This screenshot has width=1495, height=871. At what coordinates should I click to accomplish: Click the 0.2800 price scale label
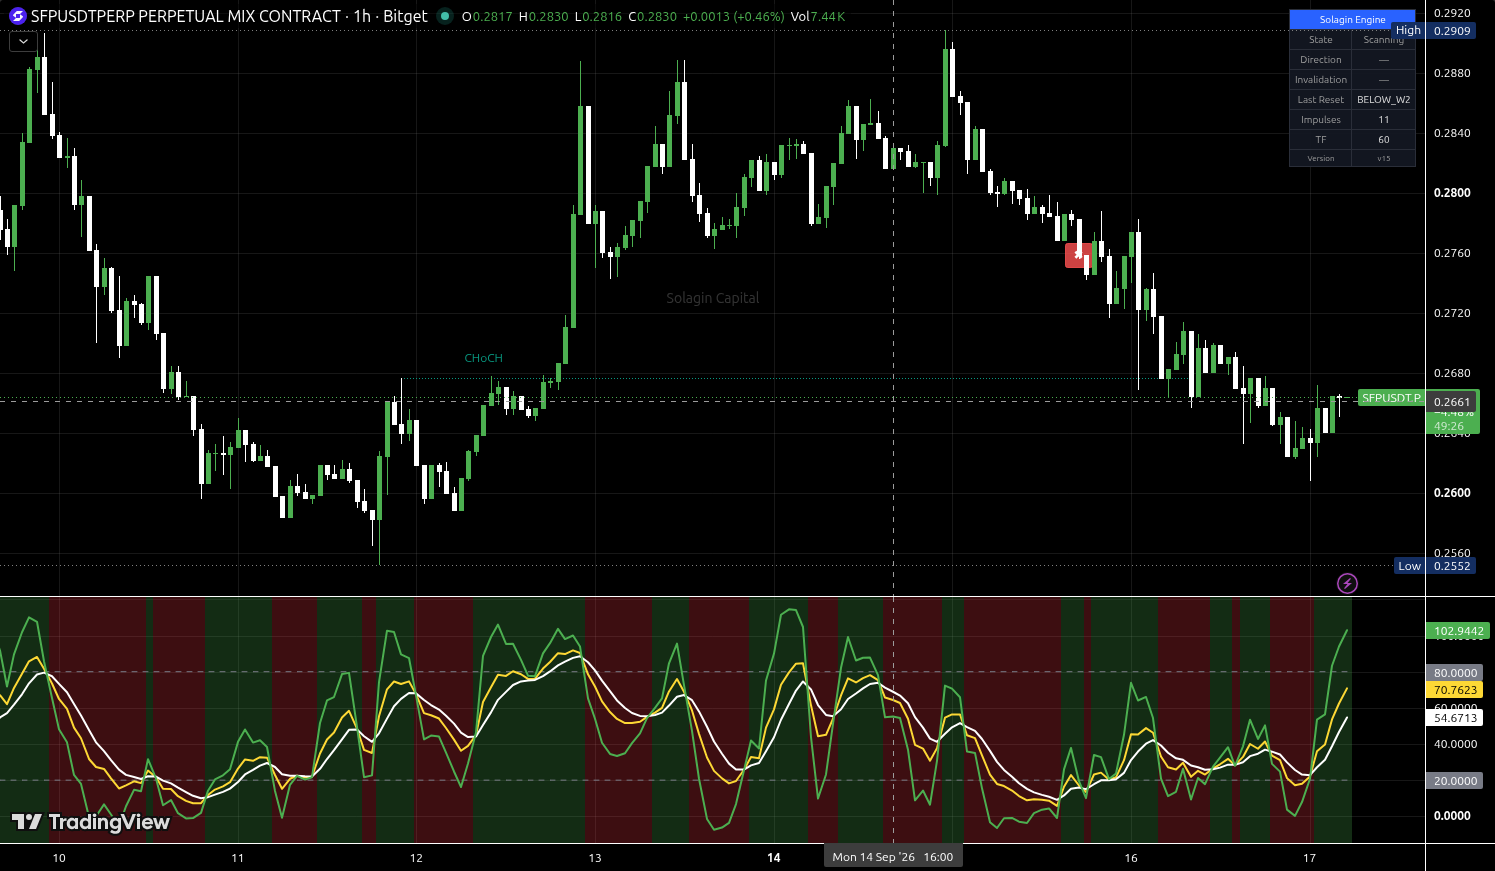coord(1452,193)
